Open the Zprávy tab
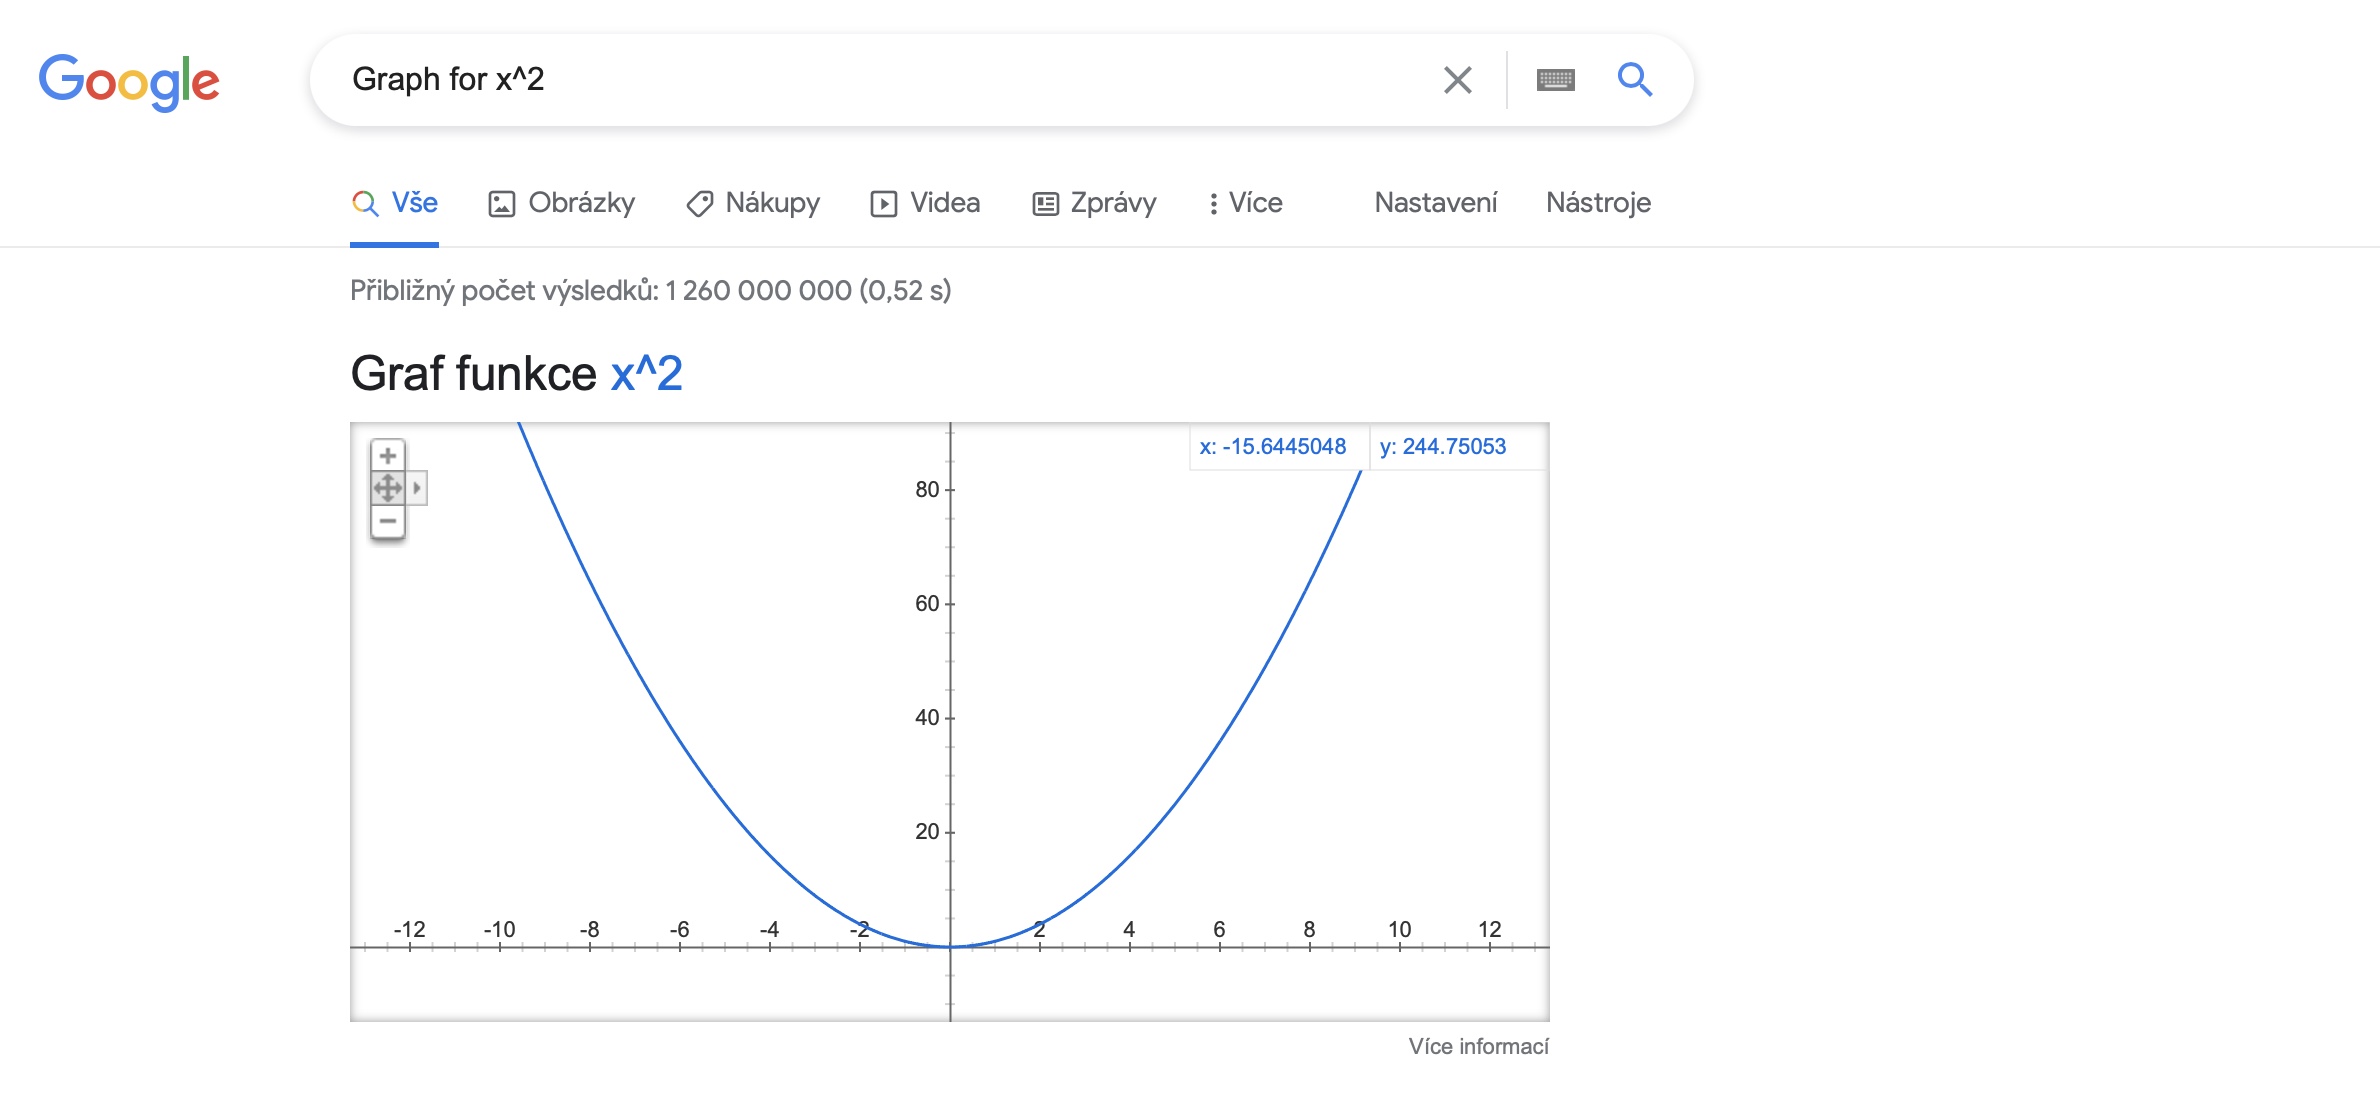Image resolution: width=2380 pixels, height=1106 pixels. [x=1094, y=203]
